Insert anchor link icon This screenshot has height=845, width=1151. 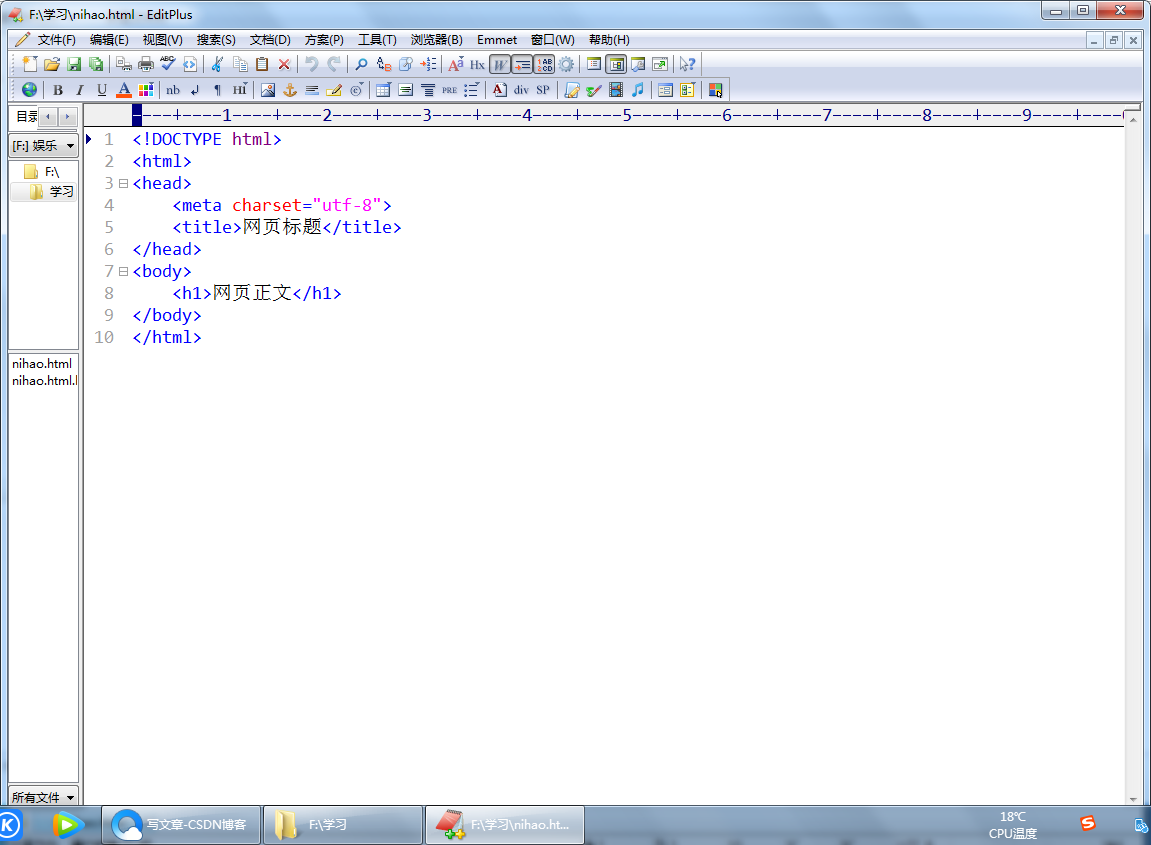tap(290, 90)
